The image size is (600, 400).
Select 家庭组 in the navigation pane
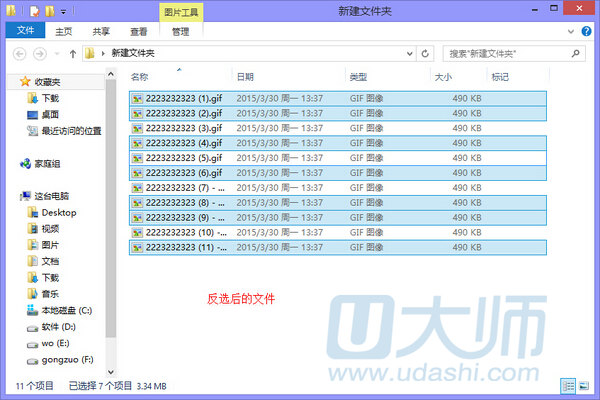[x=47, y=164]
